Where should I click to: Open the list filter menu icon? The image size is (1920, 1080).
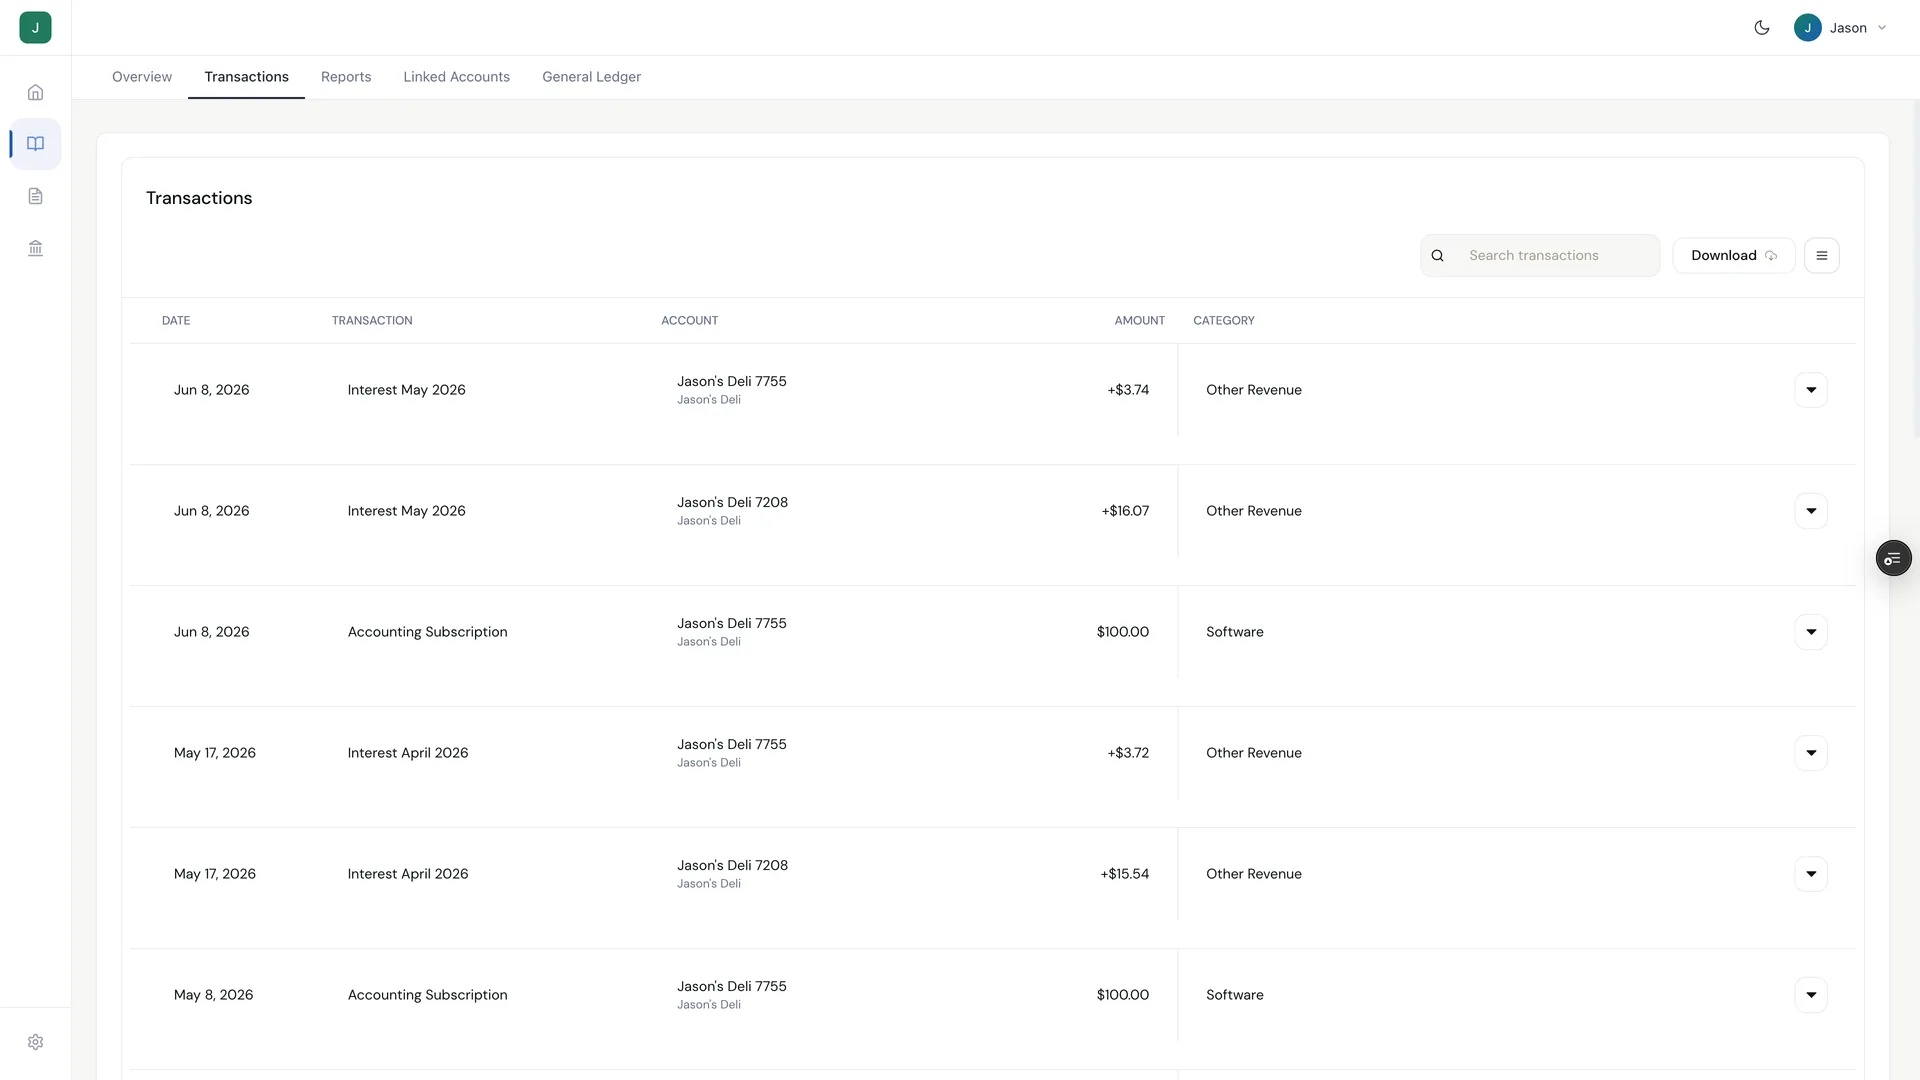click(1821, 256)
